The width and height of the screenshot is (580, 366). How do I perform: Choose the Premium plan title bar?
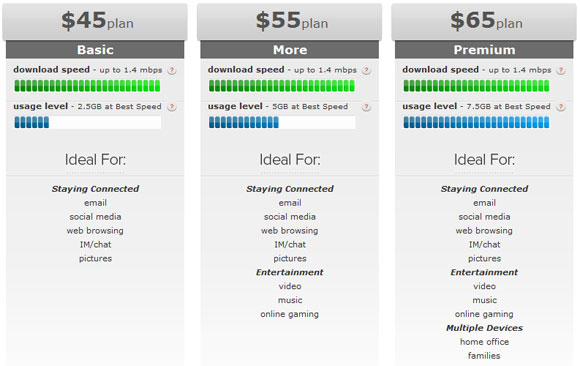pyautogui.click(x=484, y=50)
